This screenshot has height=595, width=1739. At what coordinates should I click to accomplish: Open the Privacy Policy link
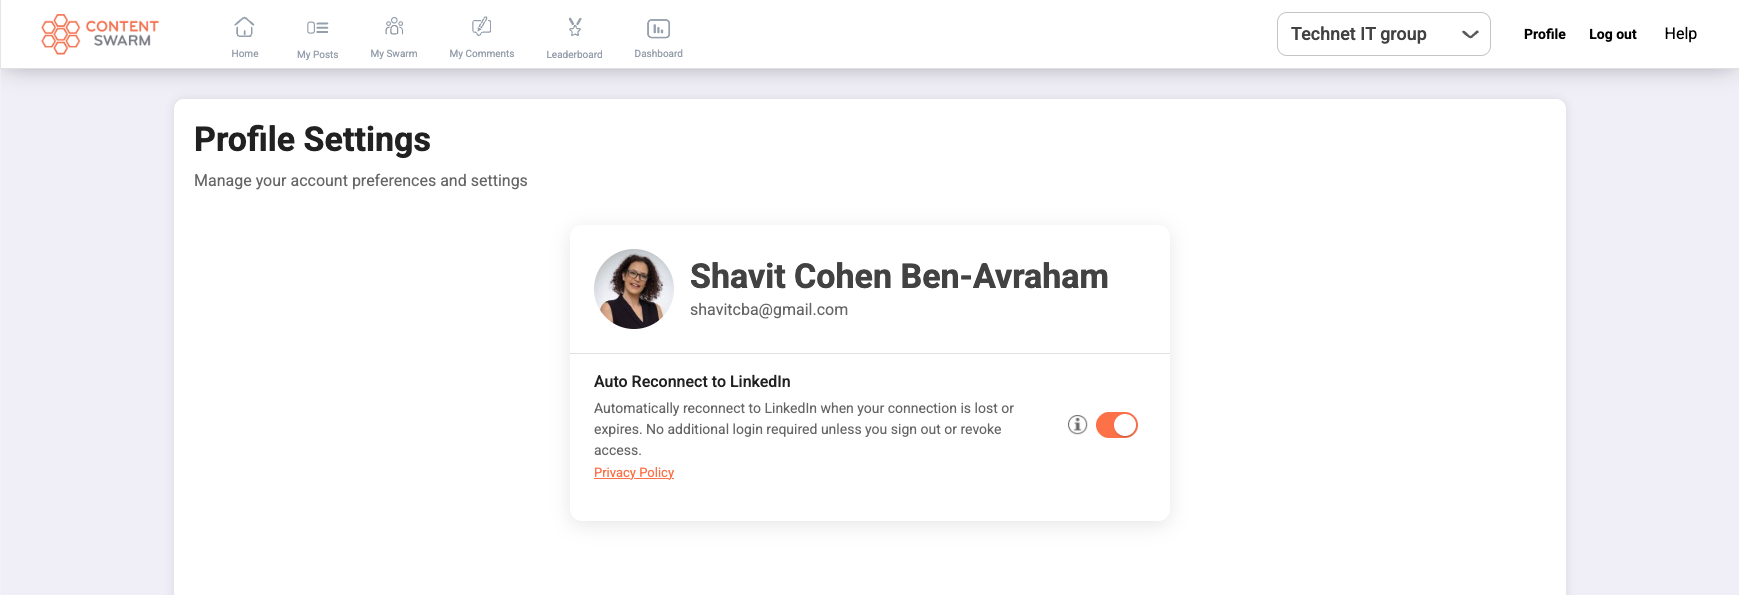tap(634, 473)
